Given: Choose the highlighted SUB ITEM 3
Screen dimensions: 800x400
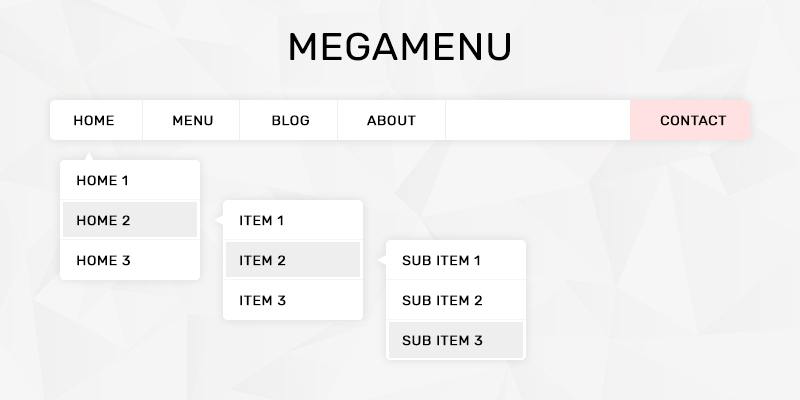Looking at the screenshot, I should click(456, 341).
